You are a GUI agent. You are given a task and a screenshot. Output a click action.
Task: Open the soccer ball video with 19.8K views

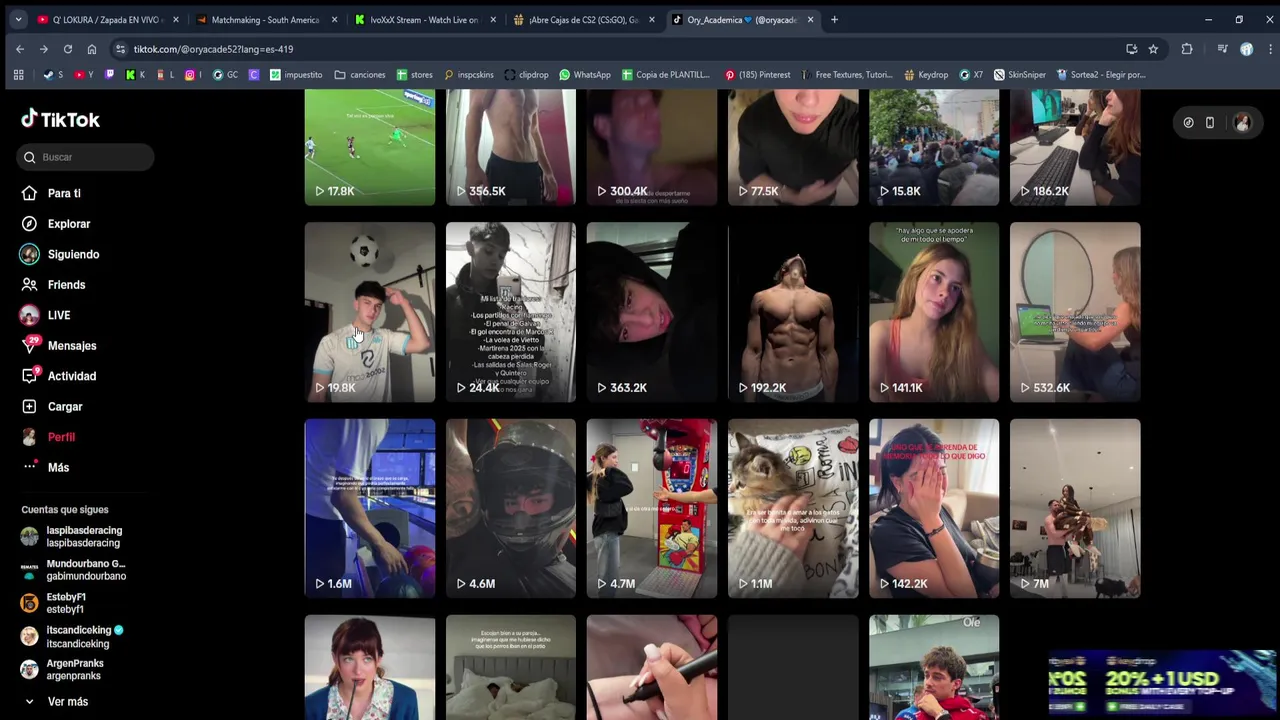tap(370, 312)
